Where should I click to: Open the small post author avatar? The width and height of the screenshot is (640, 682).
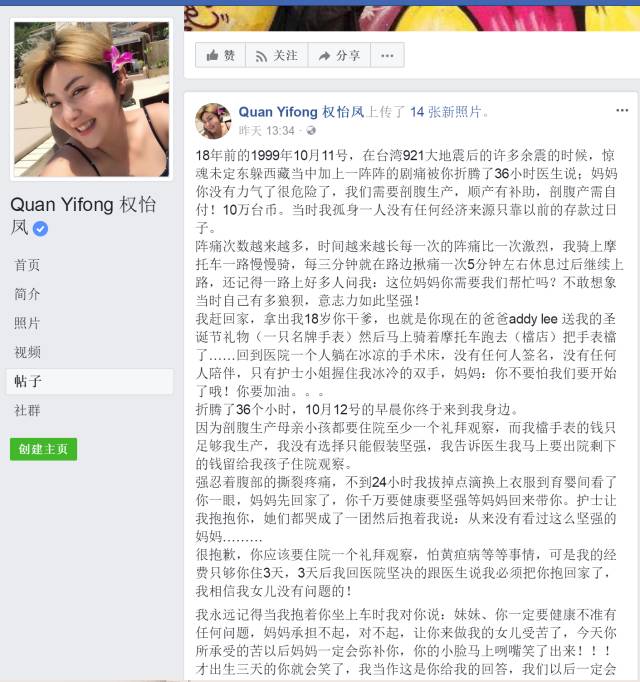tap(213, 121)
